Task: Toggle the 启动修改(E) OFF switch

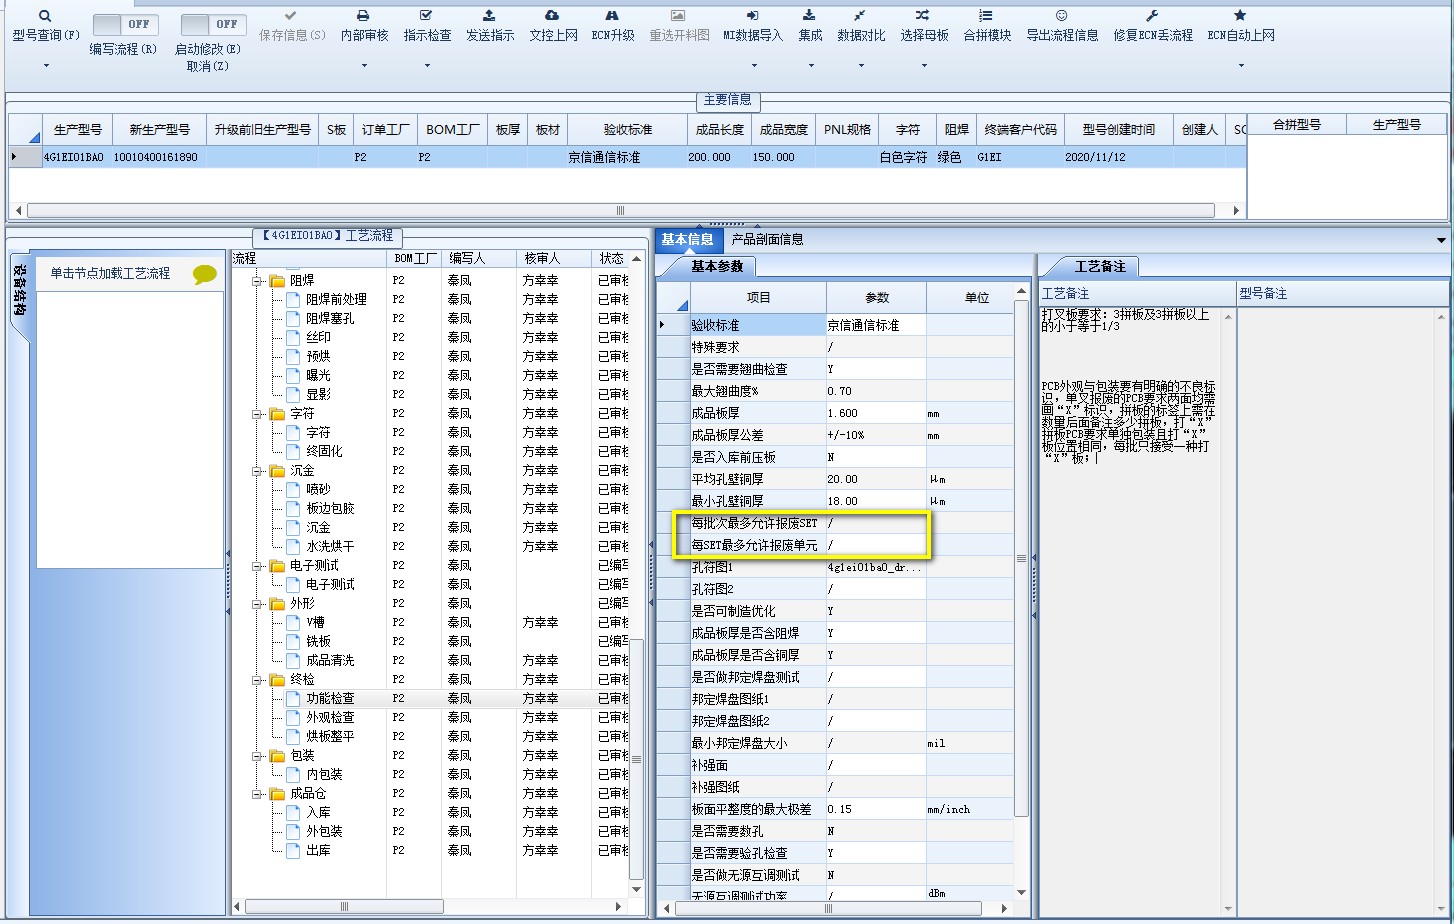Action: (x=214, y=24)
